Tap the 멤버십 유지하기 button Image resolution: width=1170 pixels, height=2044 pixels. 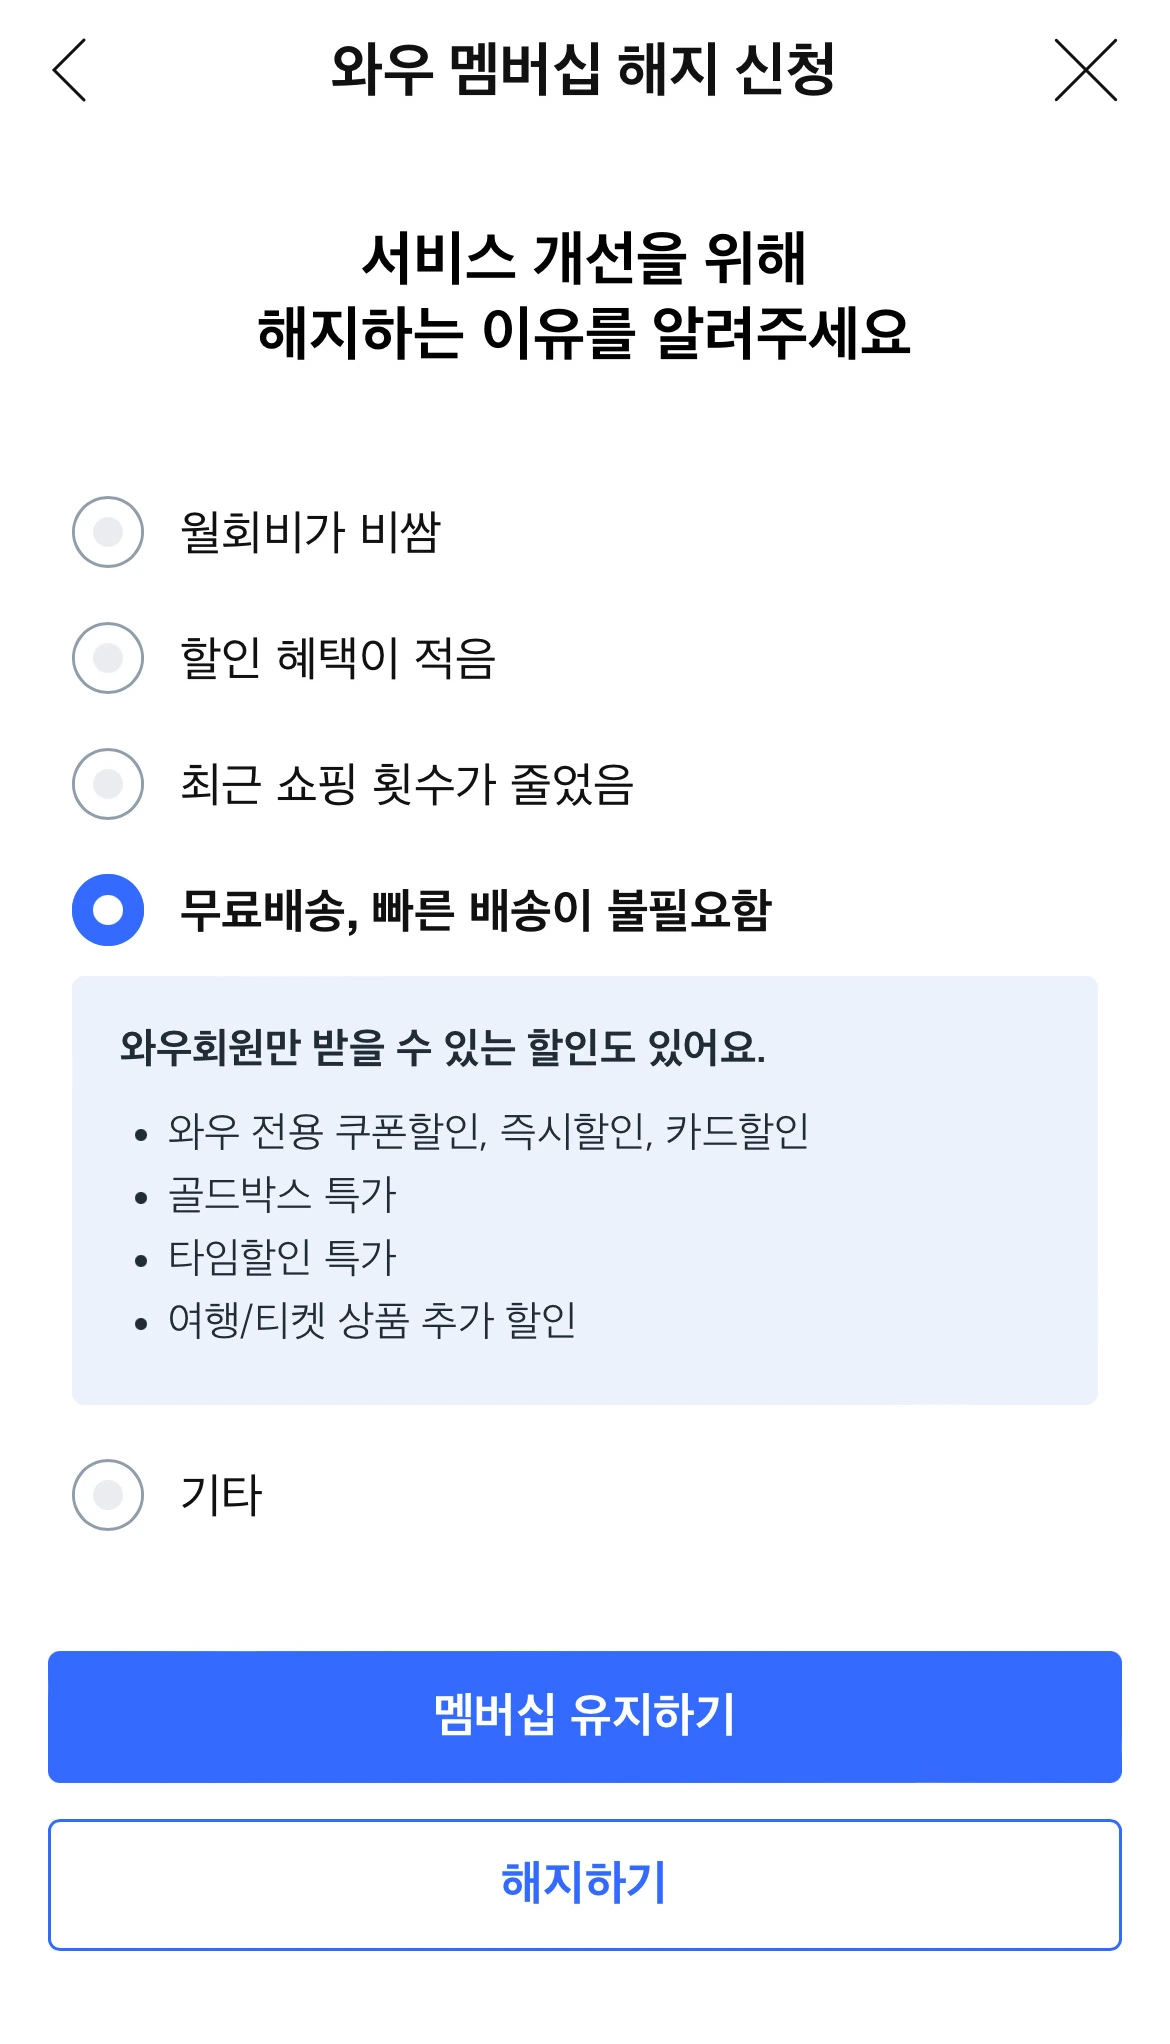click(585, 1716)
